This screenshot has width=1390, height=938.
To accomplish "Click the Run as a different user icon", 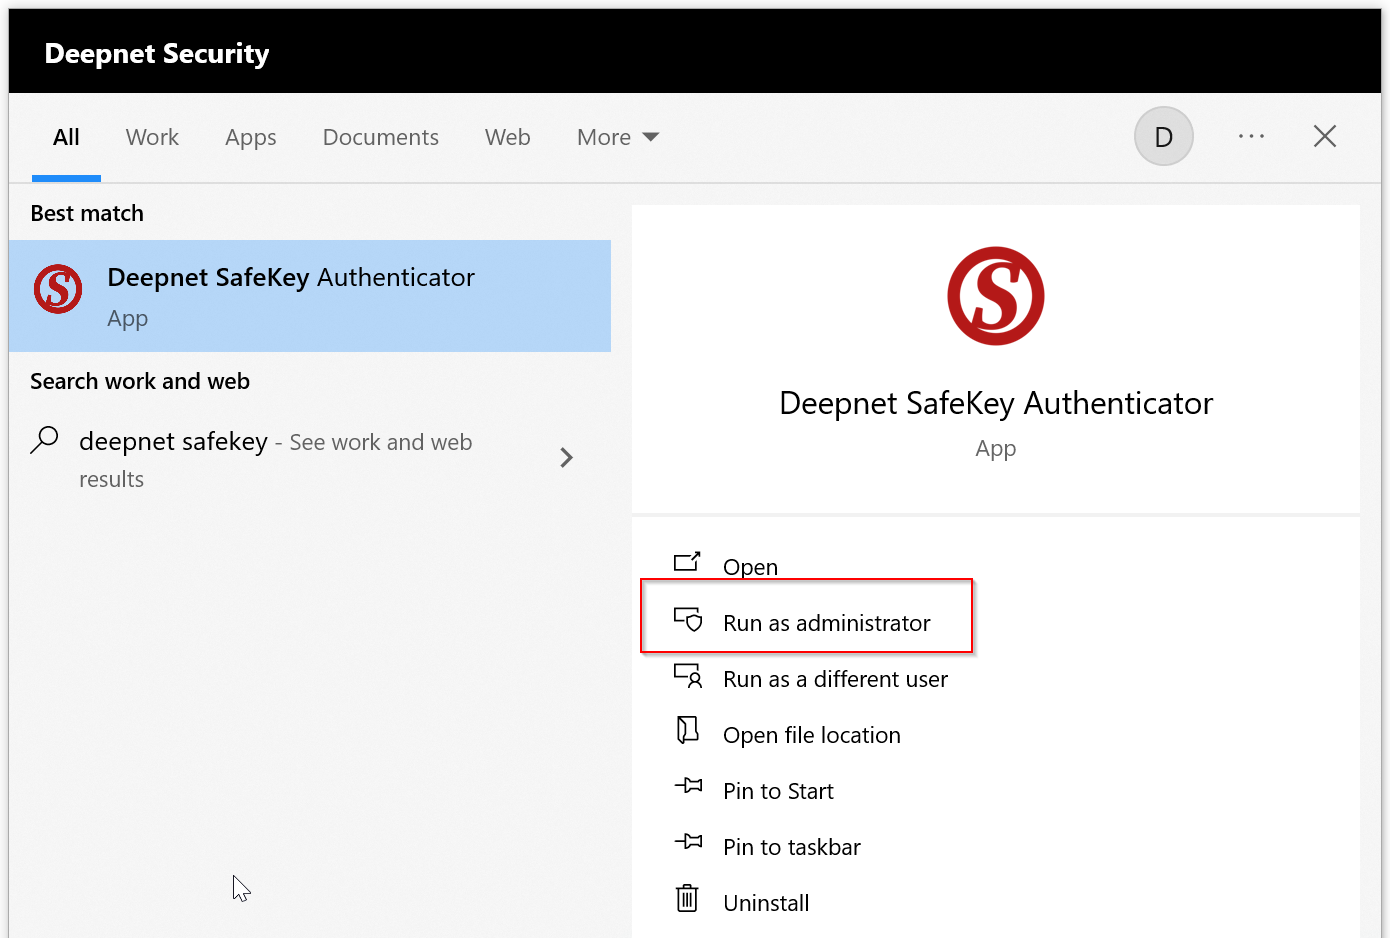I will tap(688, 677).
